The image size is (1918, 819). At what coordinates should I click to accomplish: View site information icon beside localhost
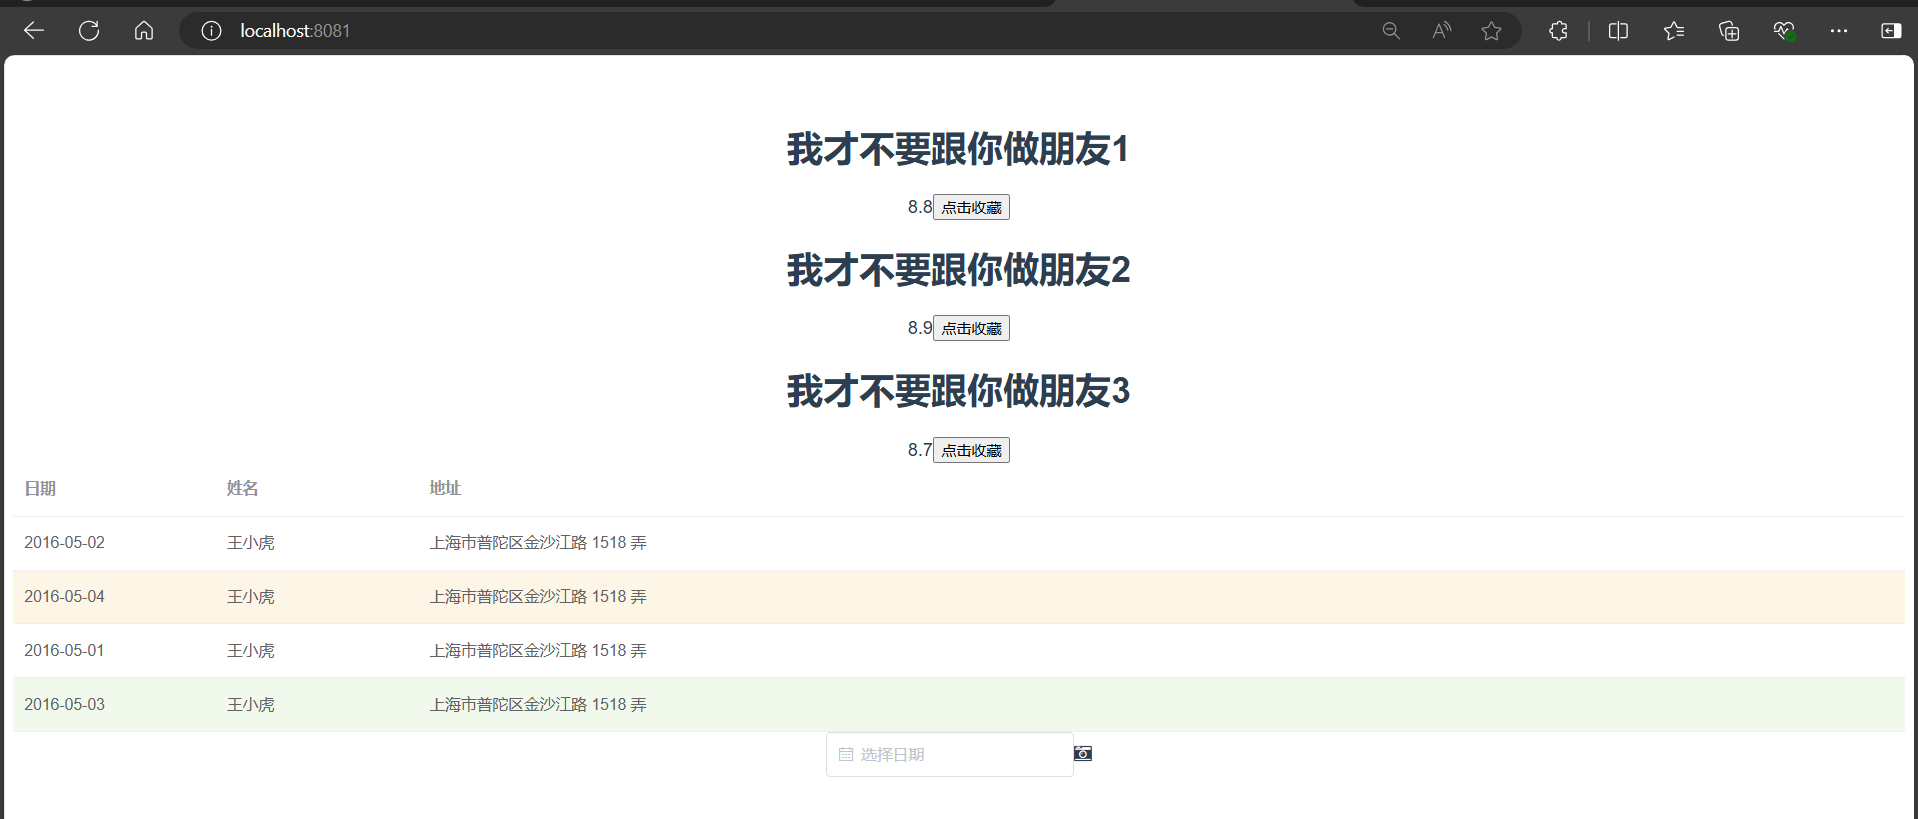click(211, 31)
